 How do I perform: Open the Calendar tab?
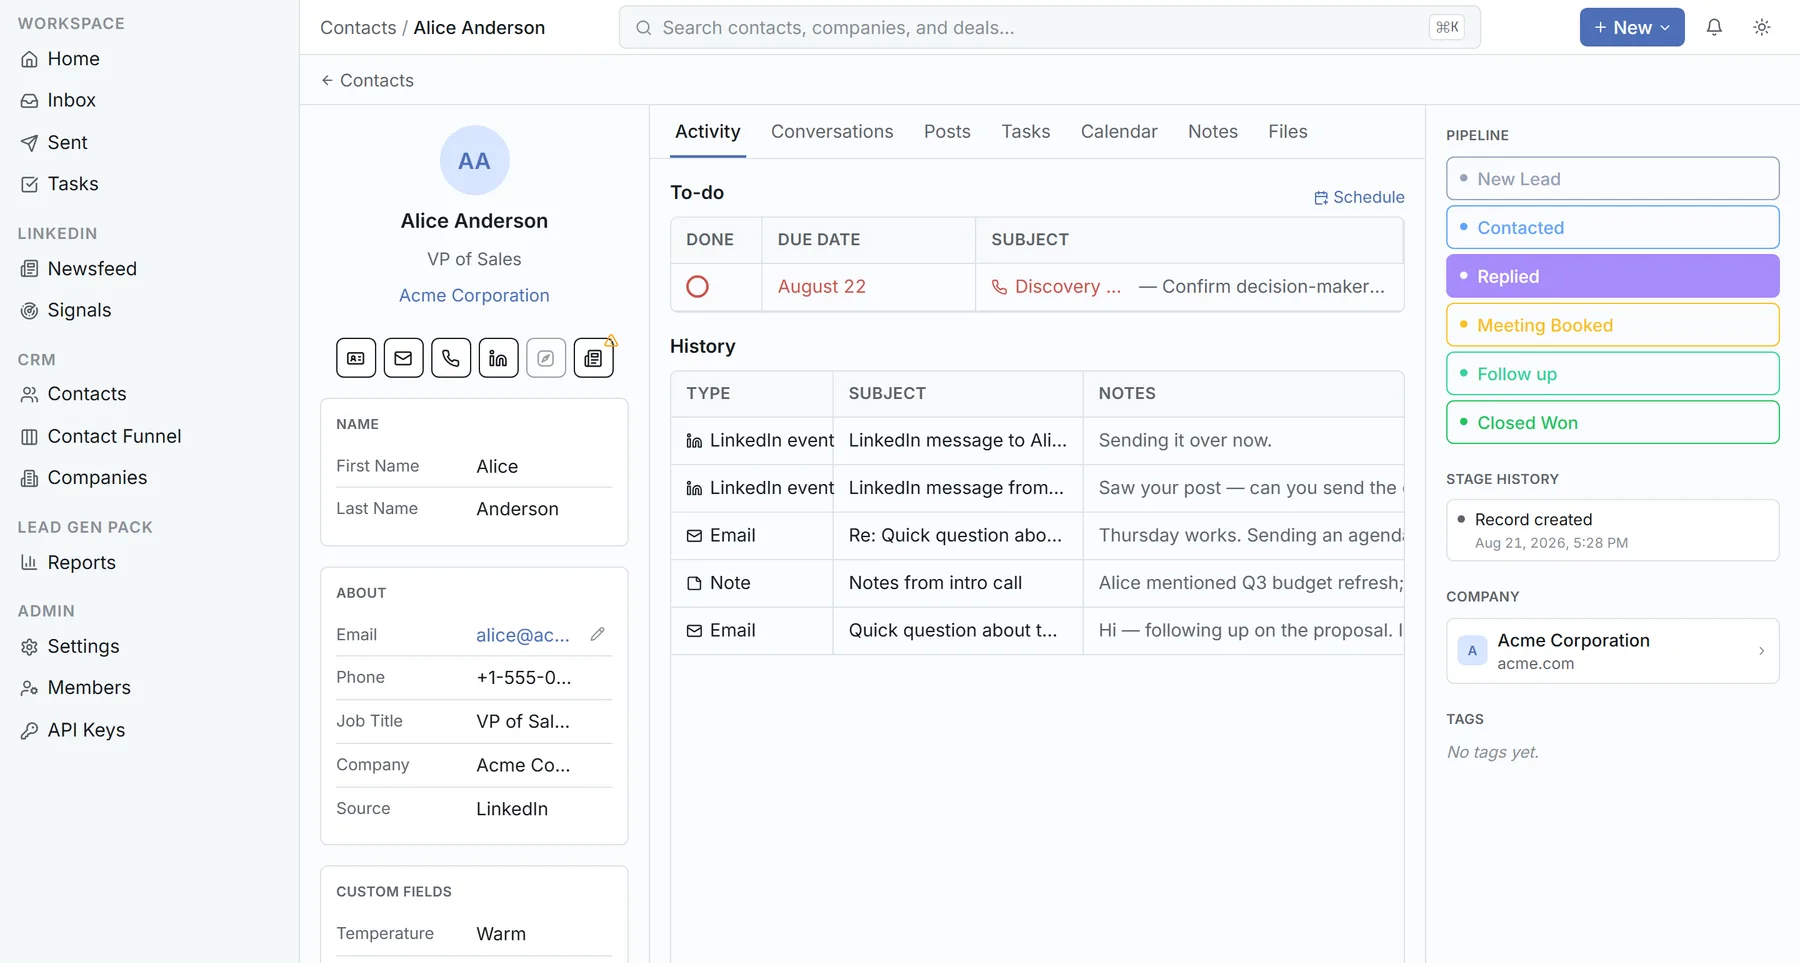pyautogui.click(x=1119, y=131)
